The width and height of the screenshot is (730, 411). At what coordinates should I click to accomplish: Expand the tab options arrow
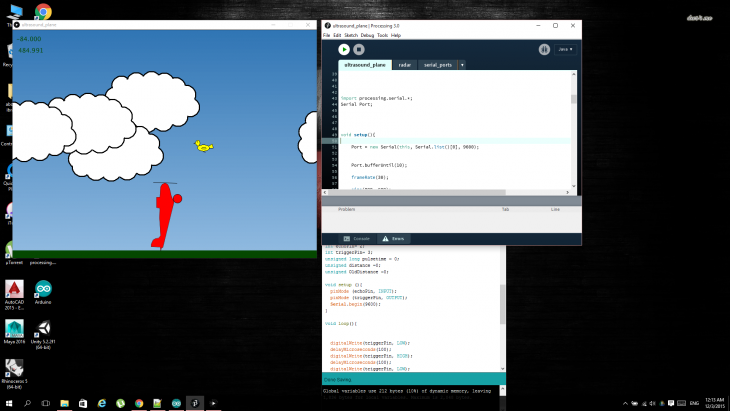pyautogui.click(x=462, y=65)
